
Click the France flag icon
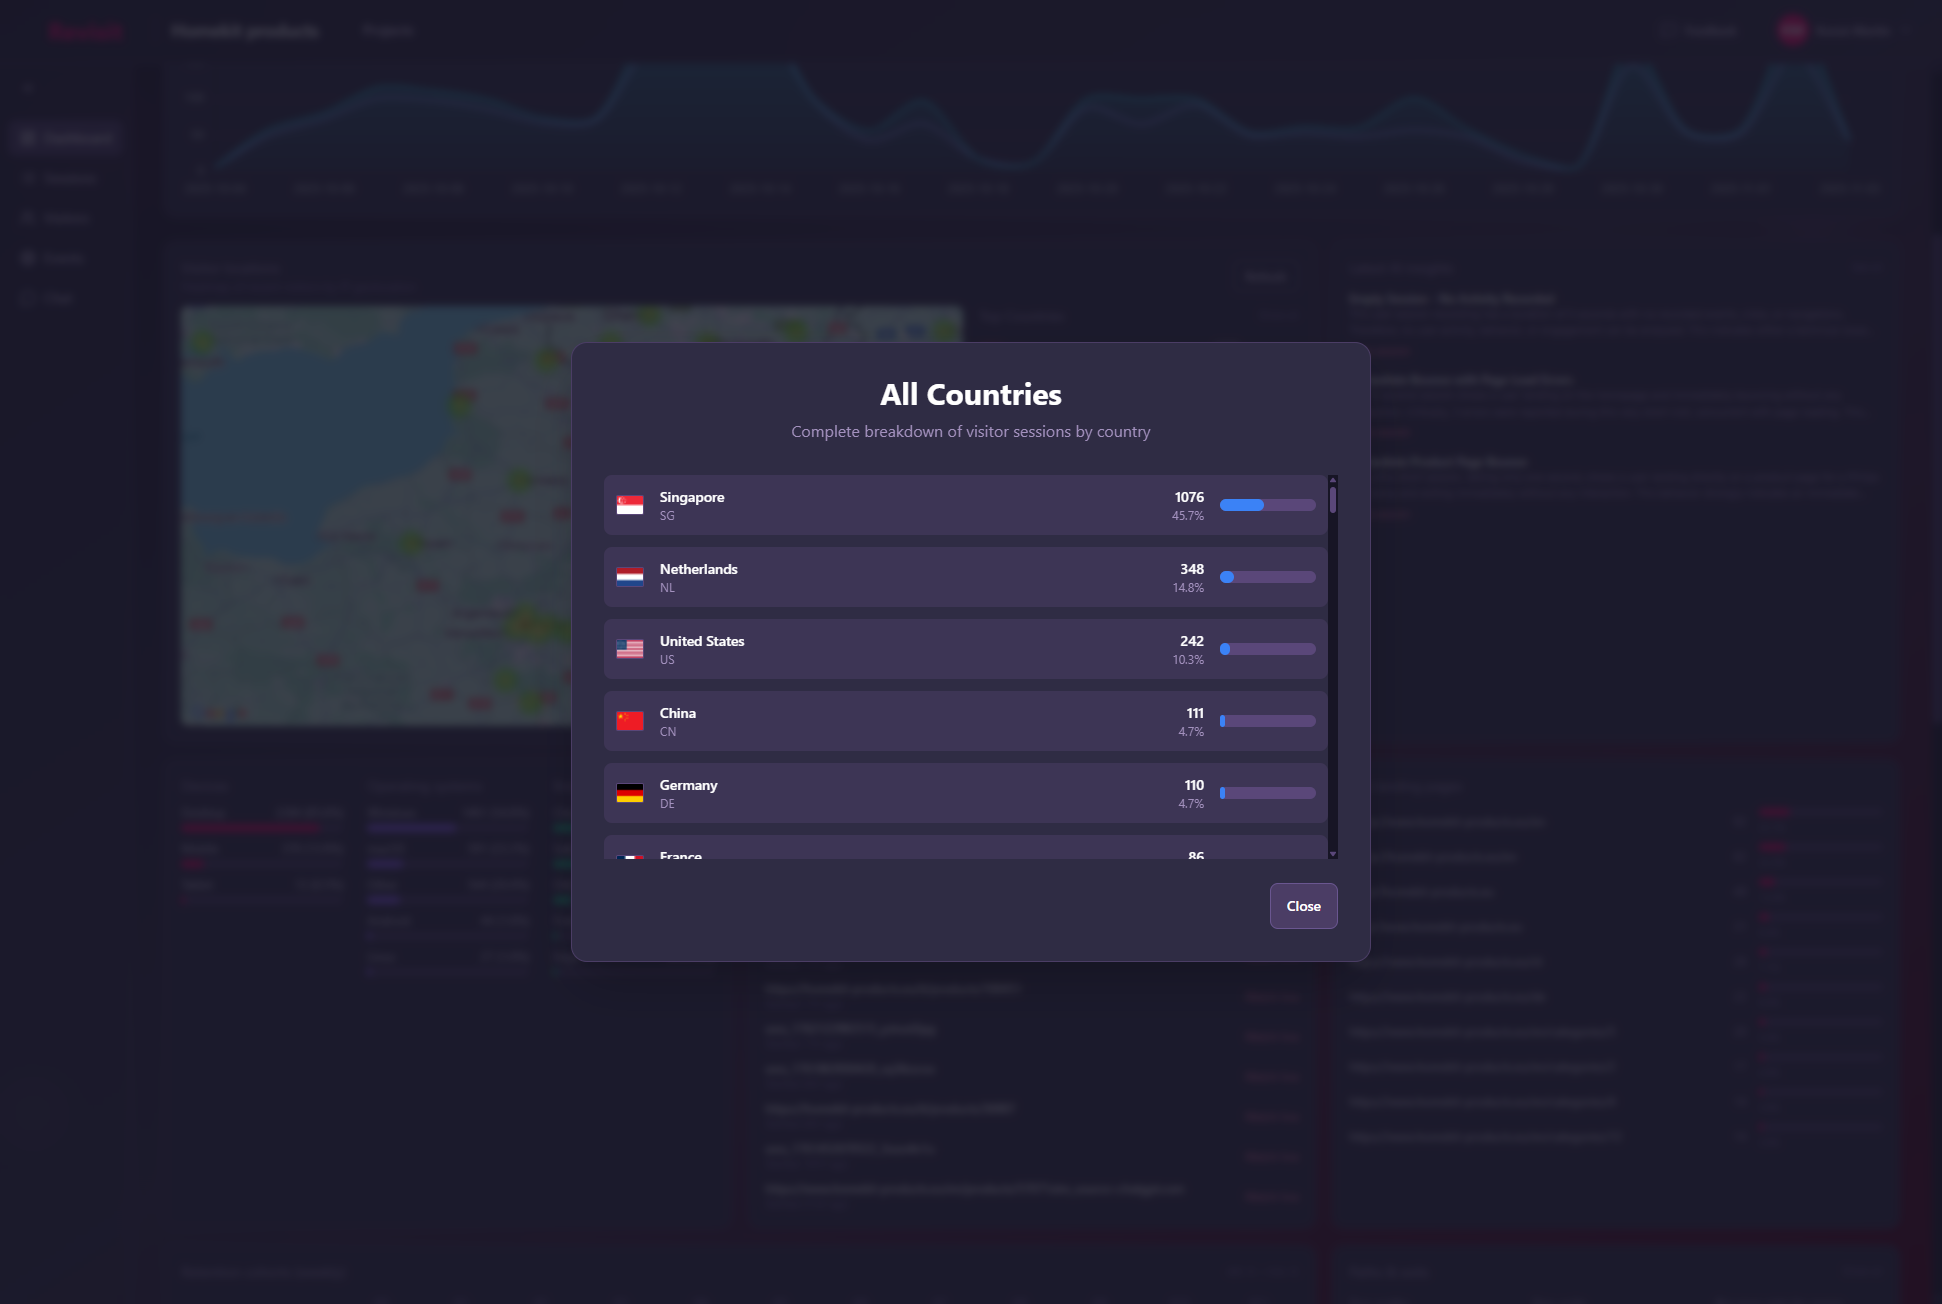pos(630,858)
